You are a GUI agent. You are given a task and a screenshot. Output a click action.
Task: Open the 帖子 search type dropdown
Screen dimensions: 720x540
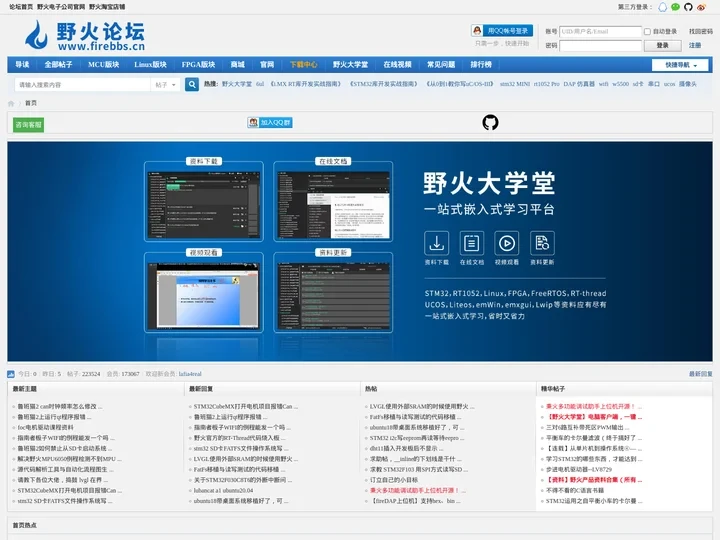pos(165,85)
